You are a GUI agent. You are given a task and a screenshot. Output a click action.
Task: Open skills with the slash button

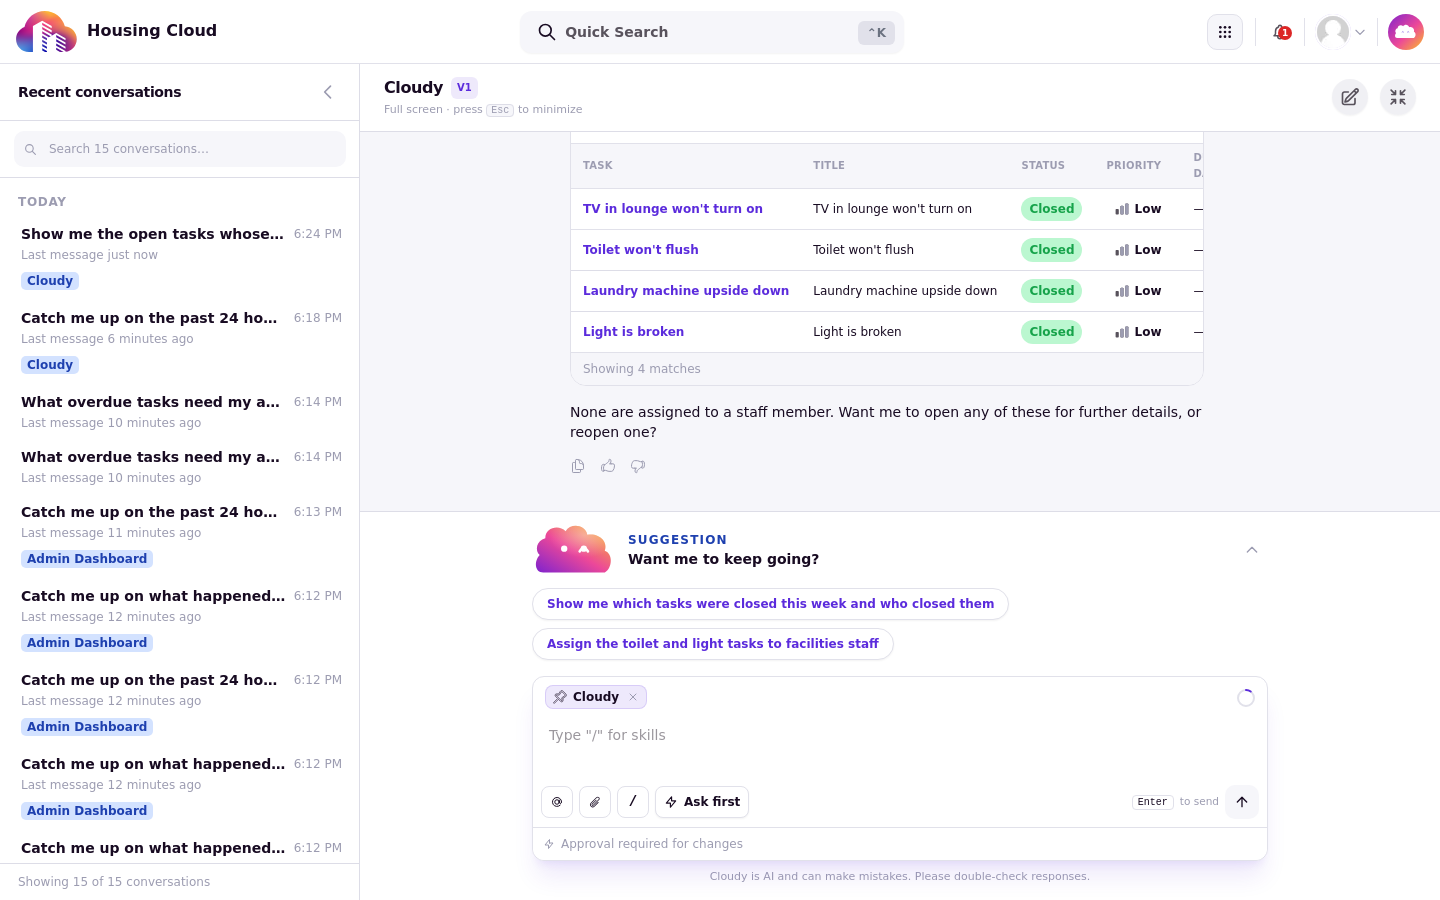[633, 802]
